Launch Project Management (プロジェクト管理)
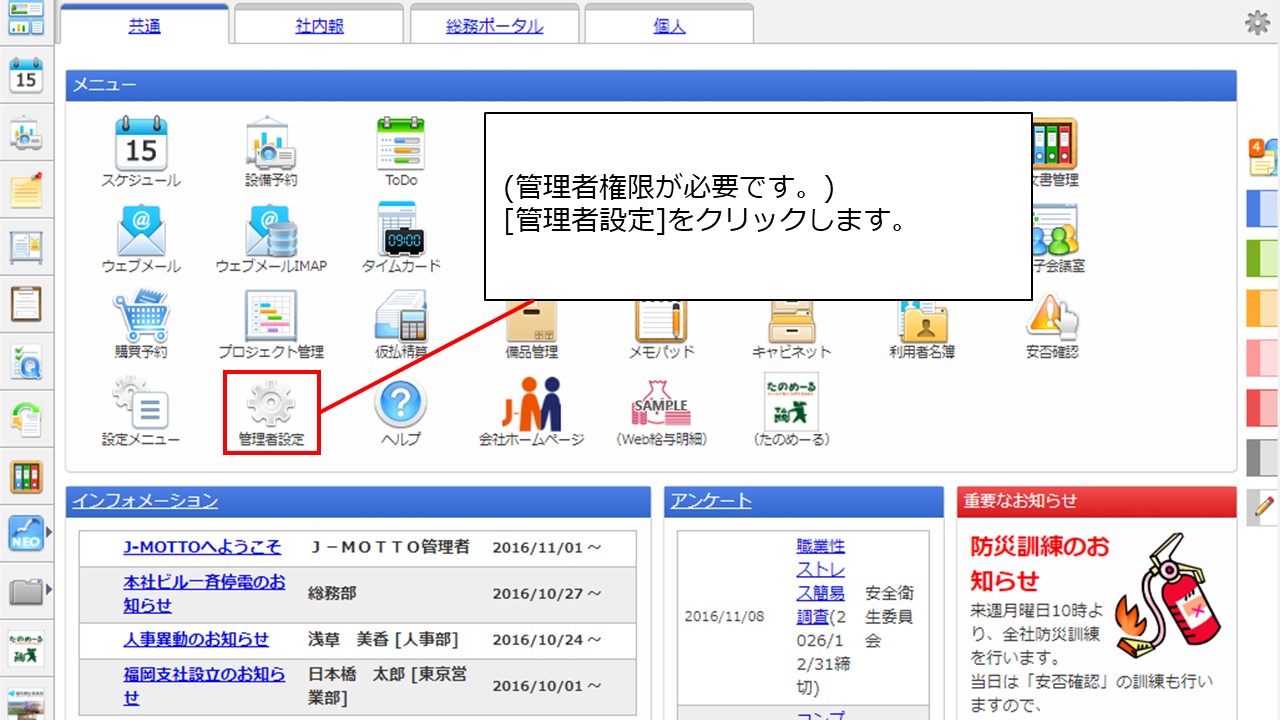The height and width of the screenshot is (720, 1280). 270,316
